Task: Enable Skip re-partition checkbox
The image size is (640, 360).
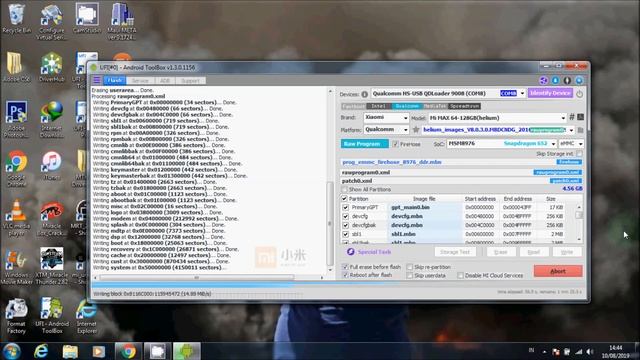Action: tap(409, 267)
